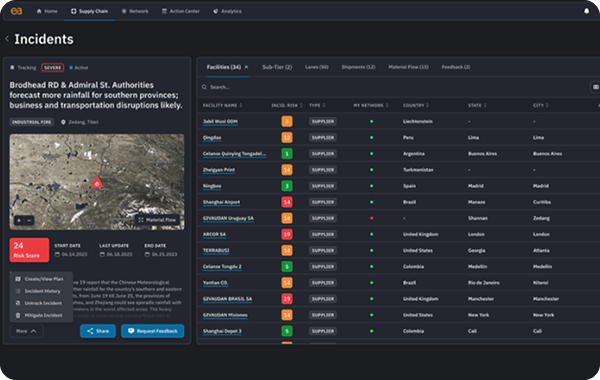Click the Action Center icon in the navigation bar
This screenshot has width=600, height=380.
click(x=164, y=11)
